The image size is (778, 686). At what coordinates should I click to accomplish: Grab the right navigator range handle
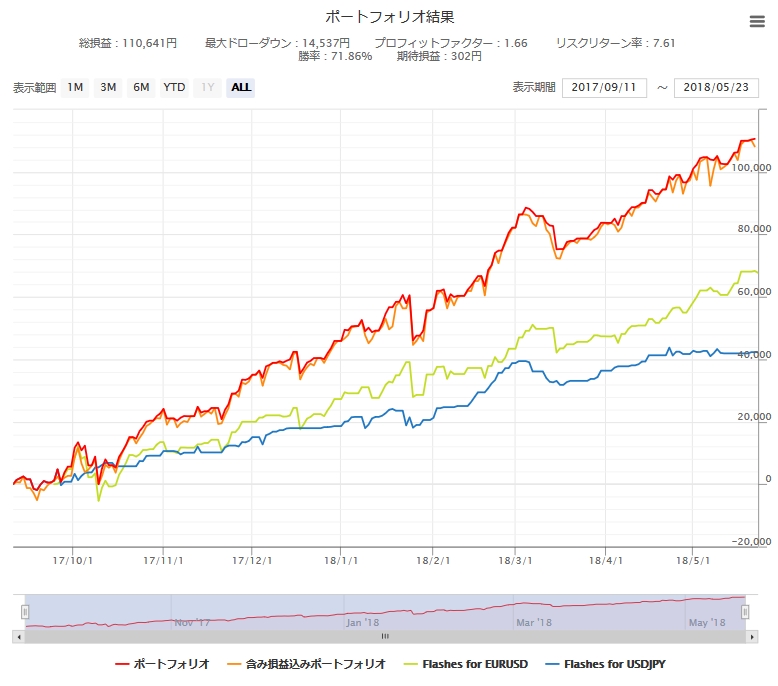[x=745, y=612]
